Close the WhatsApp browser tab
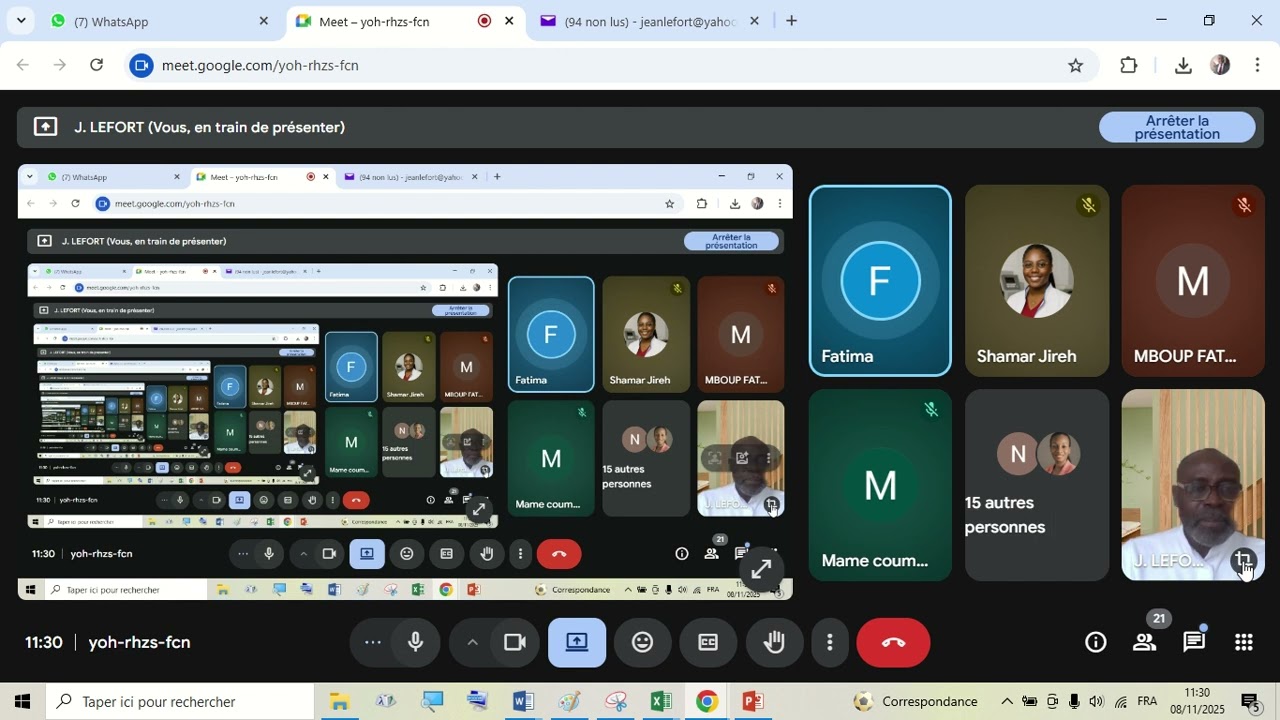 [264, 21]
